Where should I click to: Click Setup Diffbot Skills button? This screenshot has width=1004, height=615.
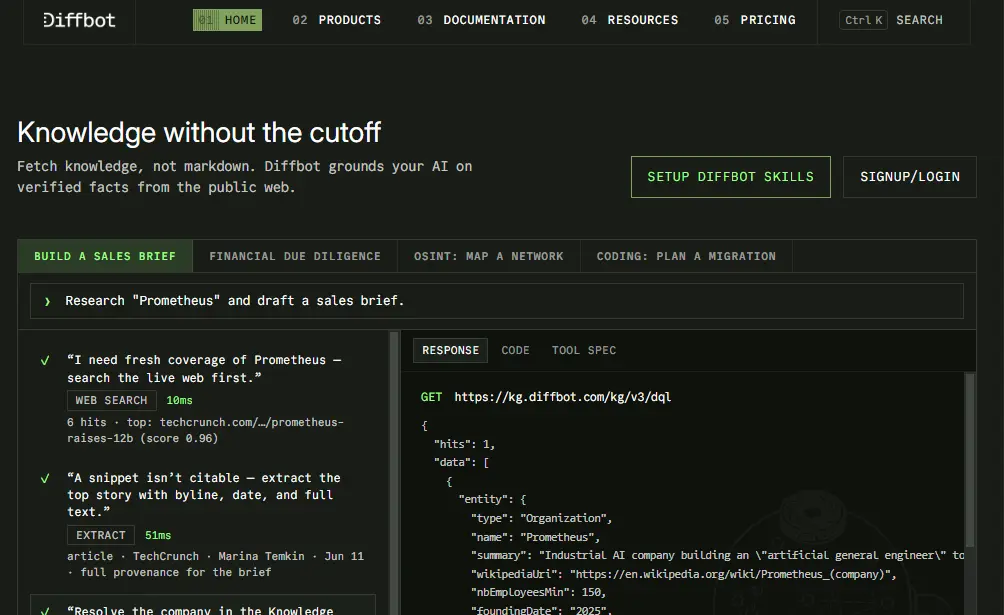[x=731, y=177]
